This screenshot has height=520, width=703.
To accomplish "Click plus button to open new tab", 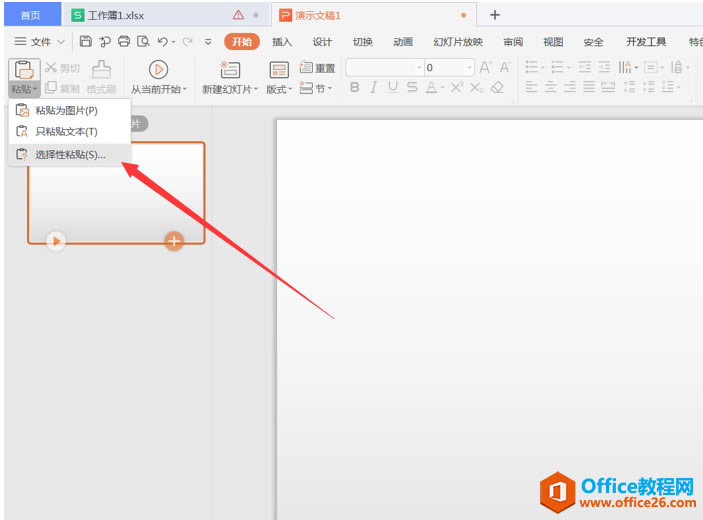I will 495,15.
